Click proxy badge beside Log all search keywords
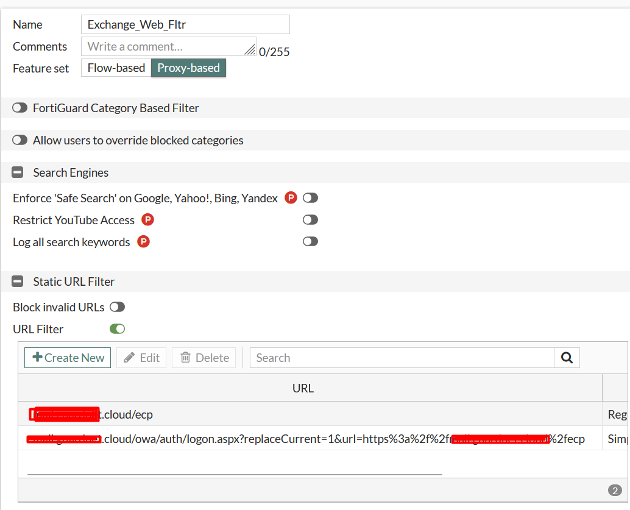 [143, 242]
